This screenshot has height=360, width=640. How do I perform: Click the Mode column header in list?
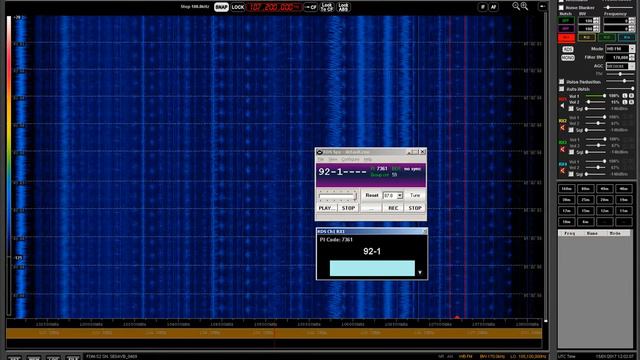pyautogui.click(x=616, y=233)
